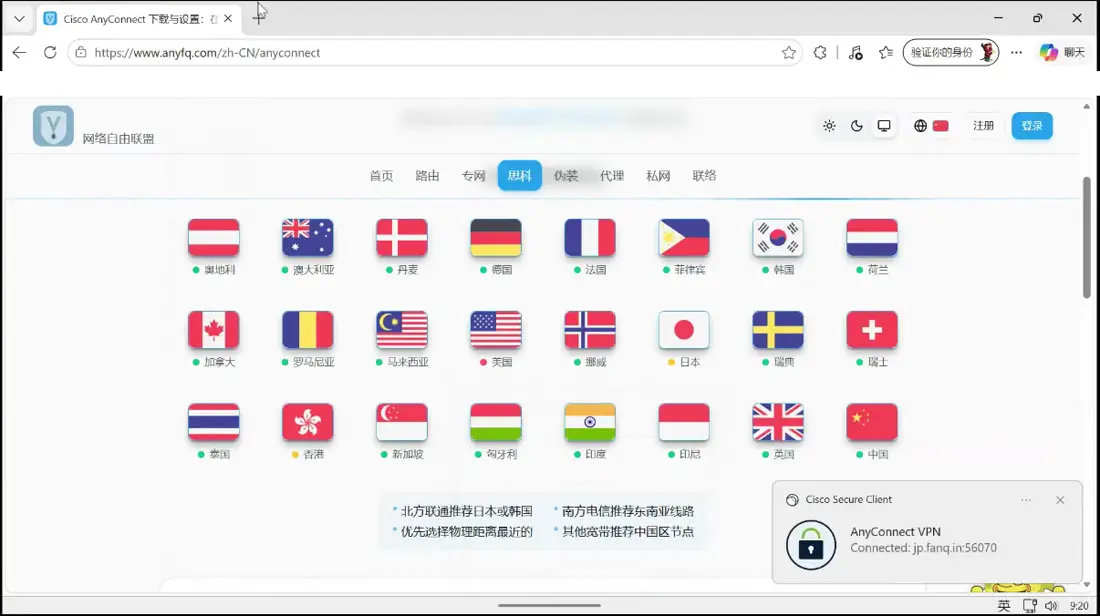The height and width of the screenshot is (616, 1100).
Task: Choose the Hong Kong (香港) flag
Action: (308, 422)
